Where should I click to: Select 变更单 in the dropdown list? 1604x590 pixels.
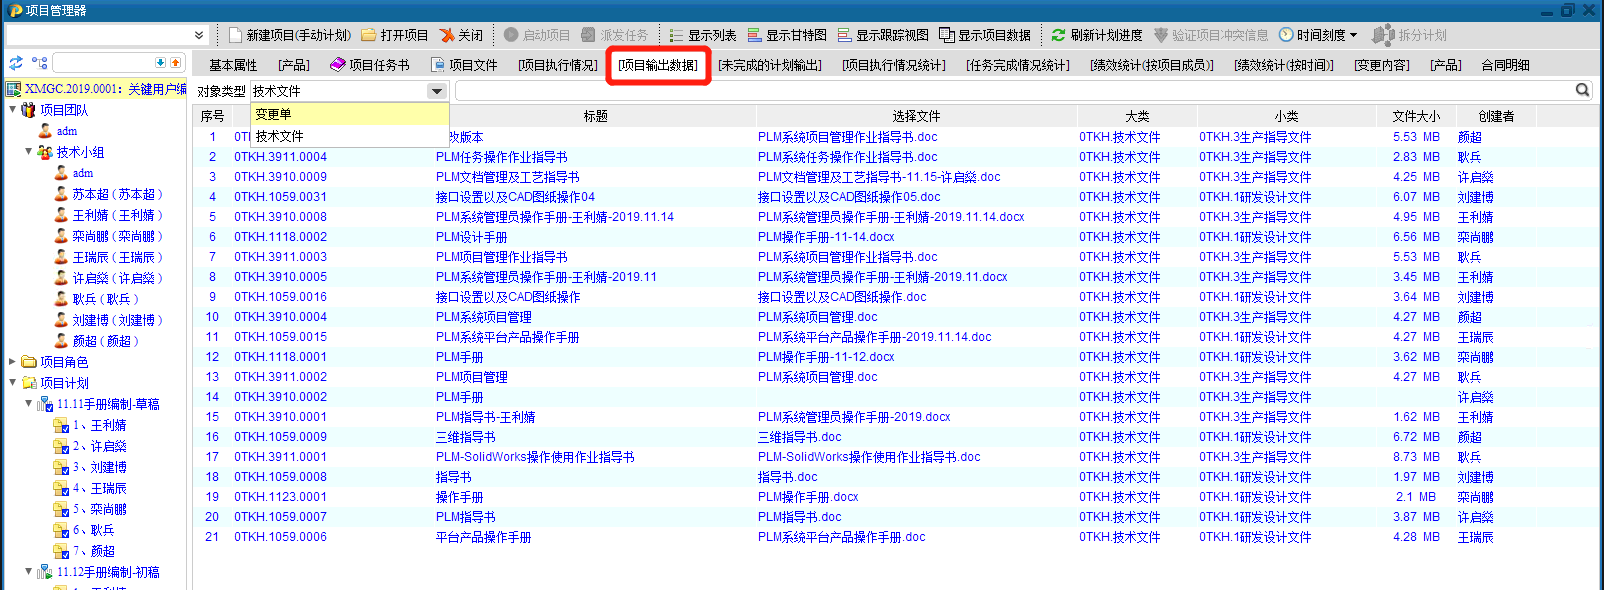pyautogui.click(x=273, y=114)
